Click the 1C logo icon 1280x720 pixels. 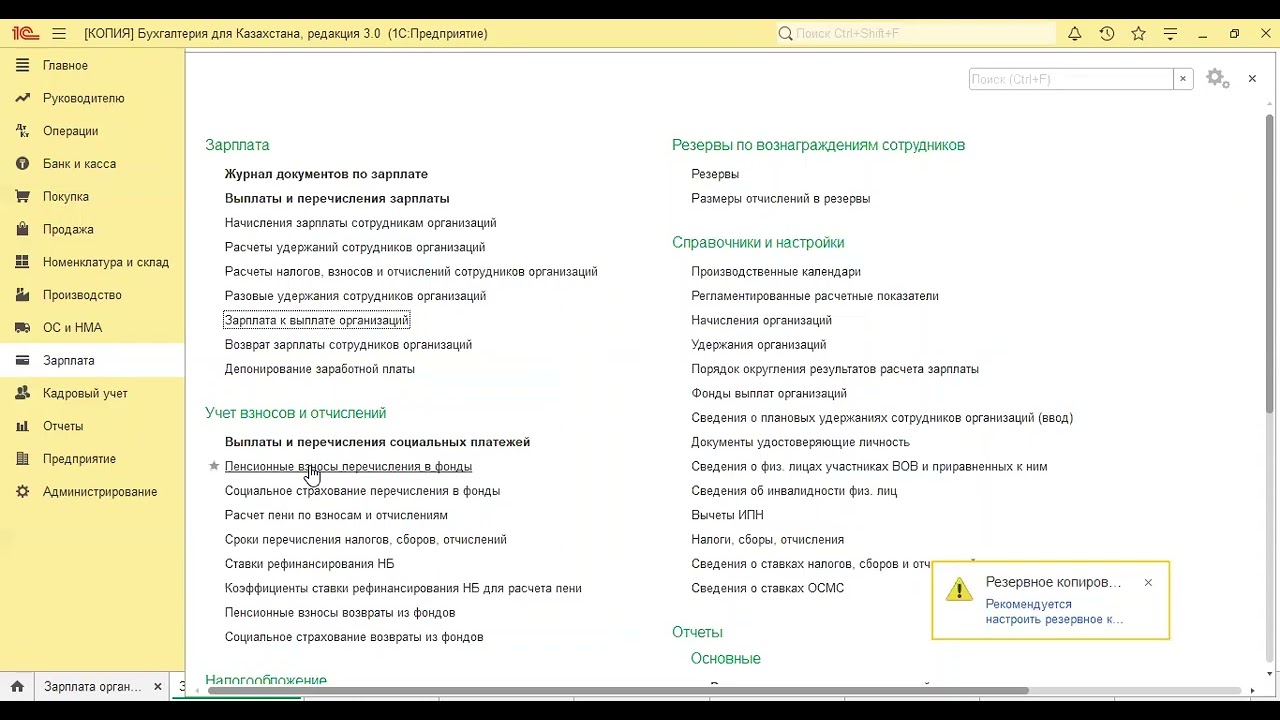pyautogui.click(x=25, y=33)
